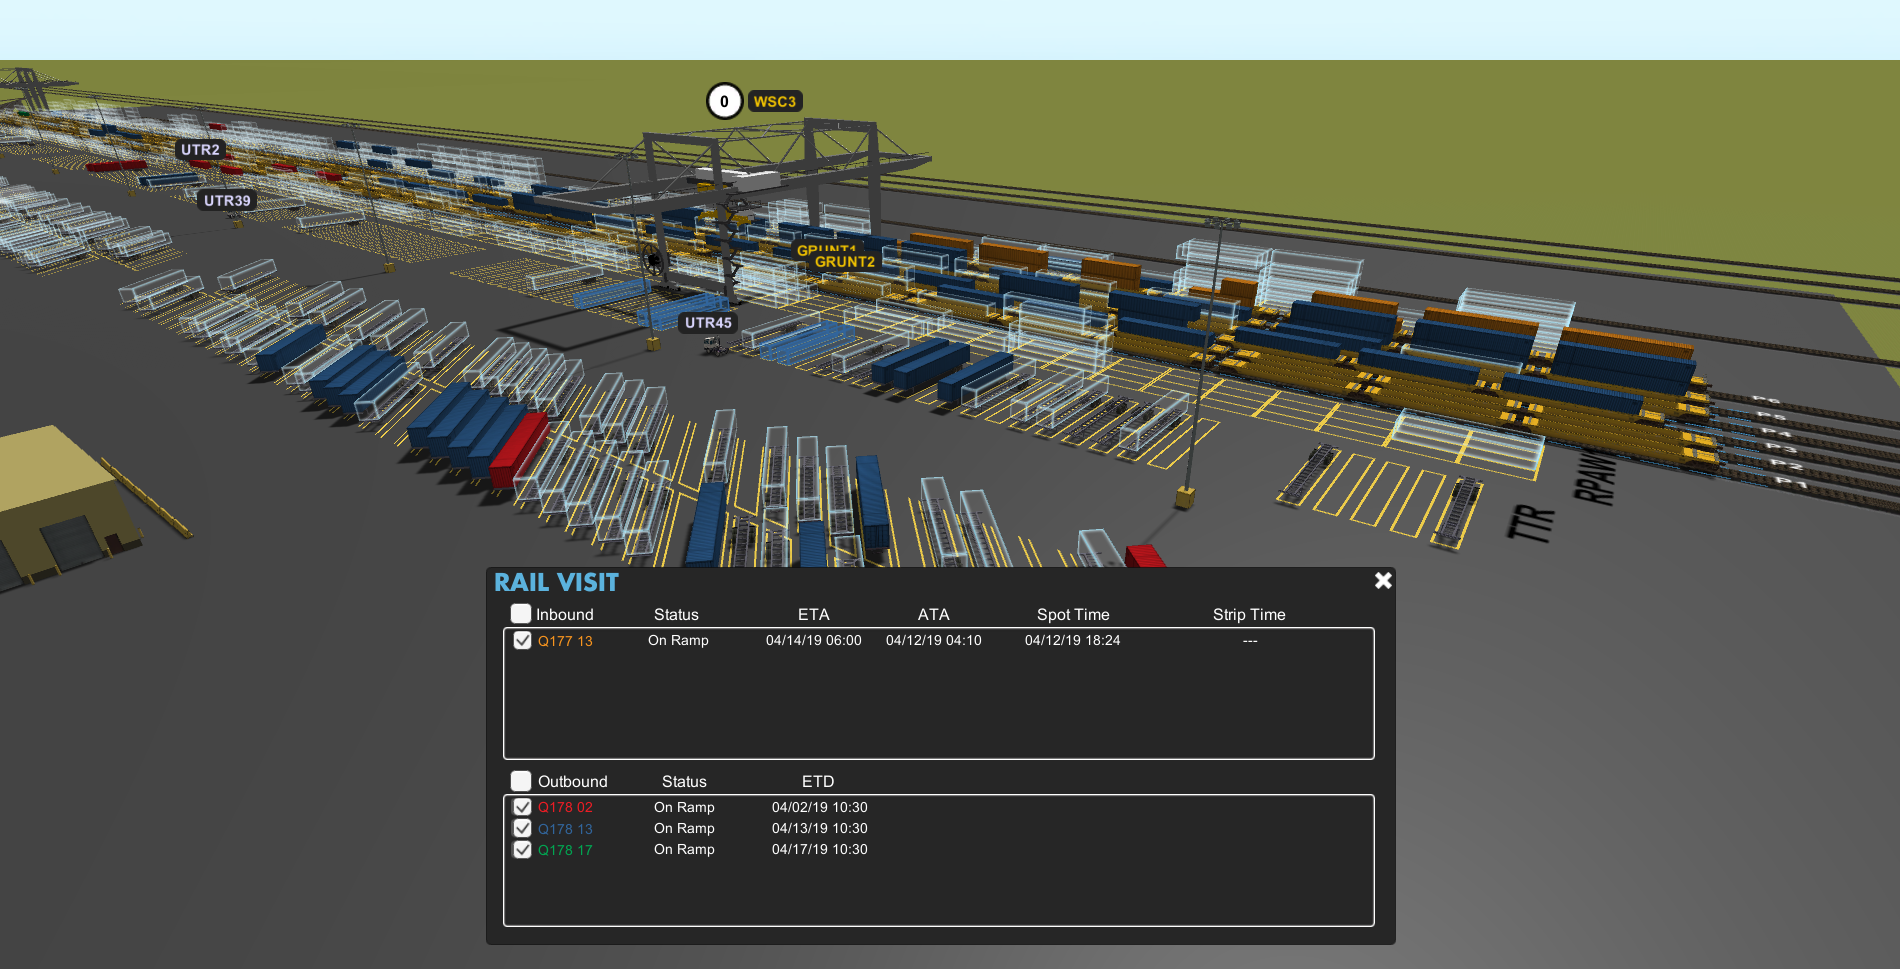Toggle the Outbound select-all checkbox
Image resolution: width=1900 pixels, height=969 pixels.
tap(521, 780)
